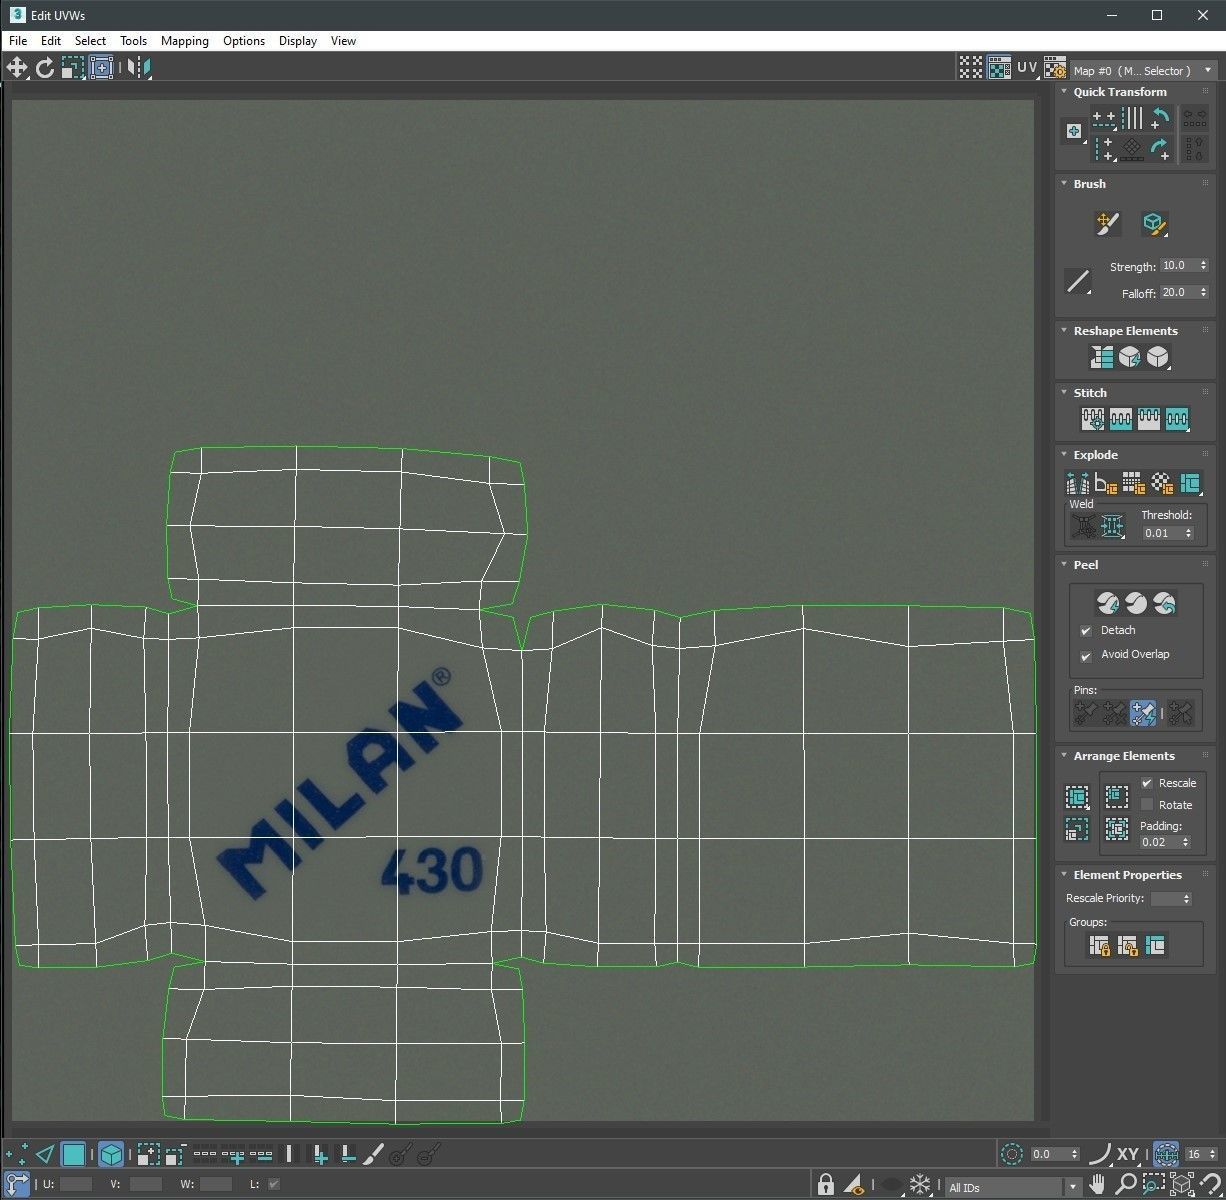Click the Weld Threshold value field
Viewport: 1226px width, 1200px height.
(x=1162, y=533)
